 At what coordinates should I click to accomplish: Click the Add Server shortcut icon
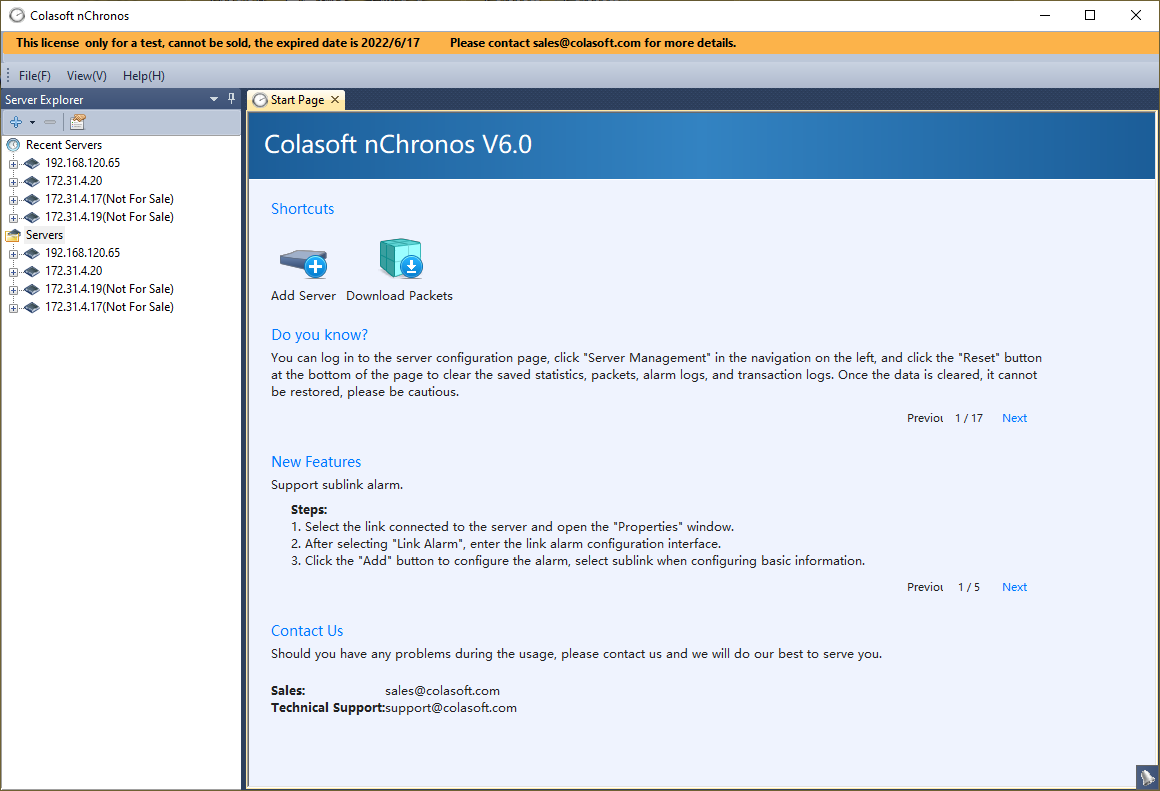click(x=303, y=262)
